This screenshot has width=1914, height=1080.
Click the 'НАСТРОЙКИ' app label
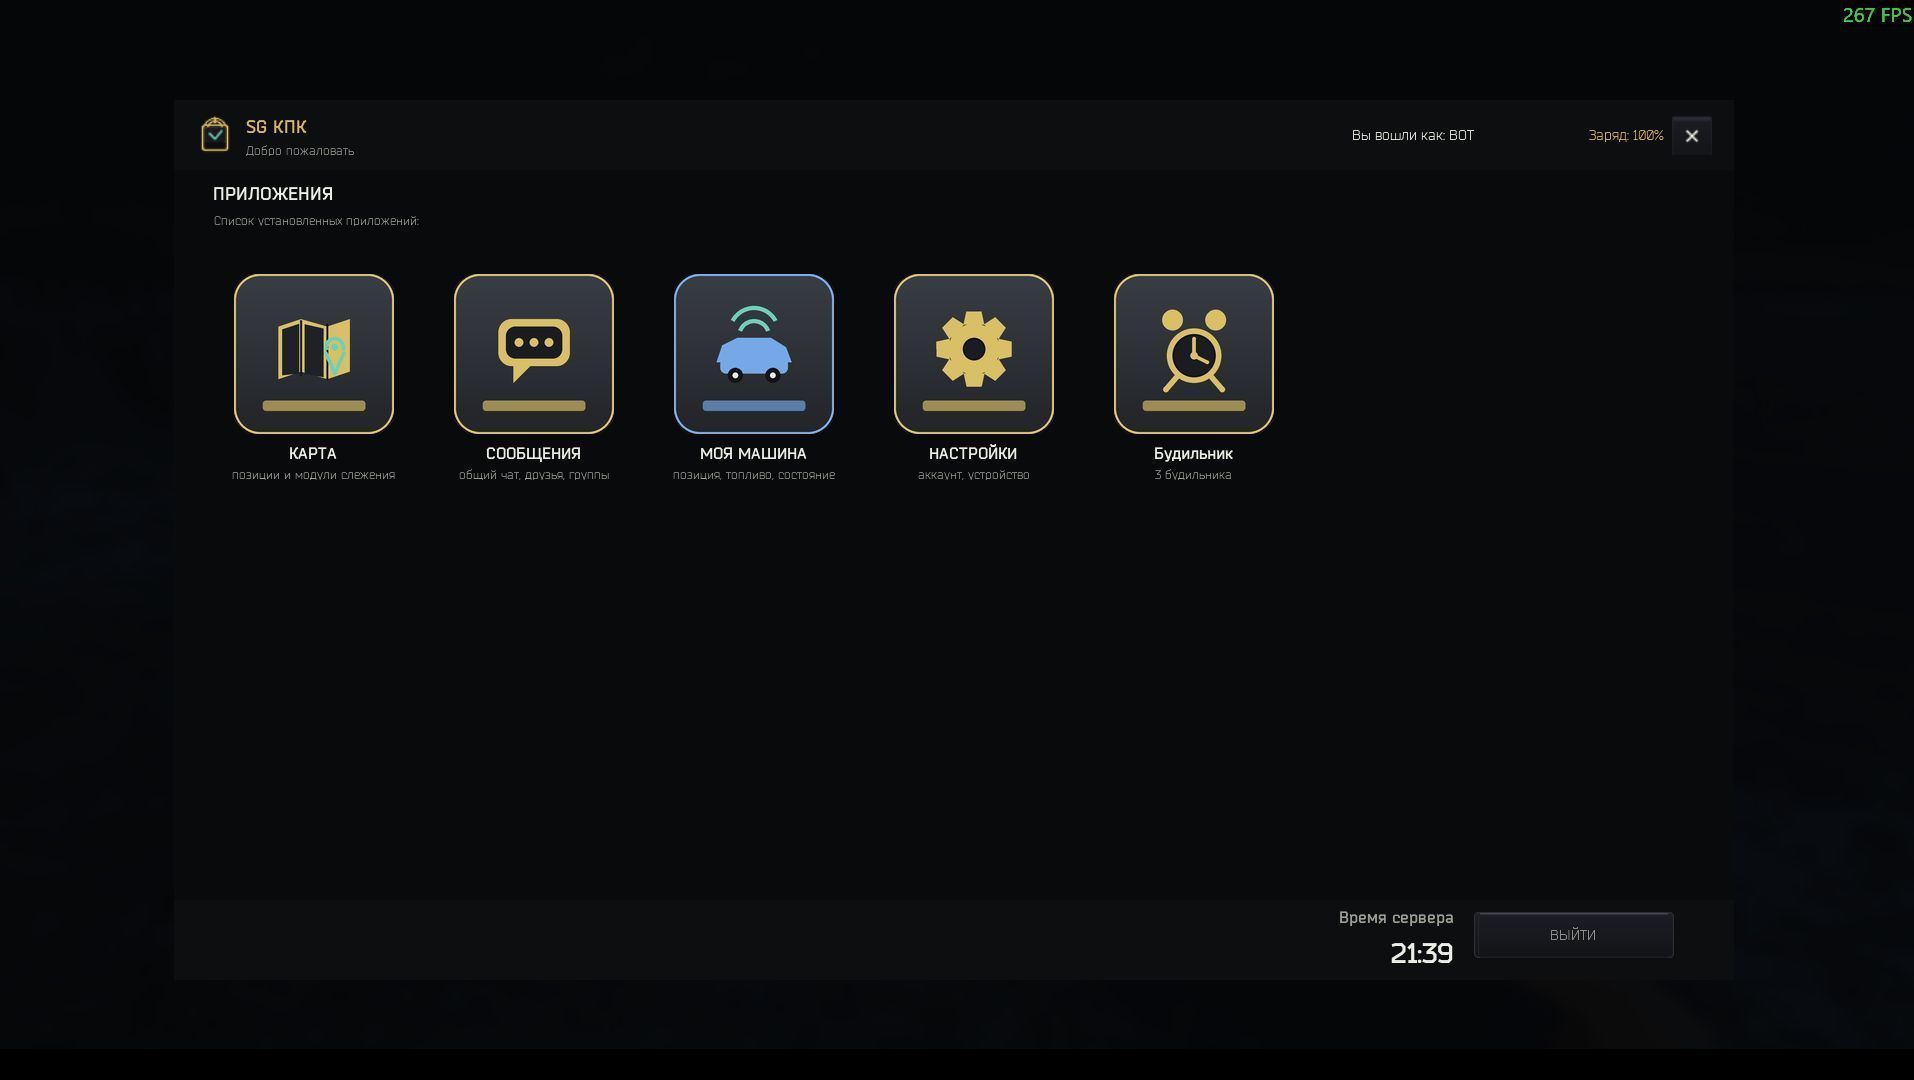[973, 454]
